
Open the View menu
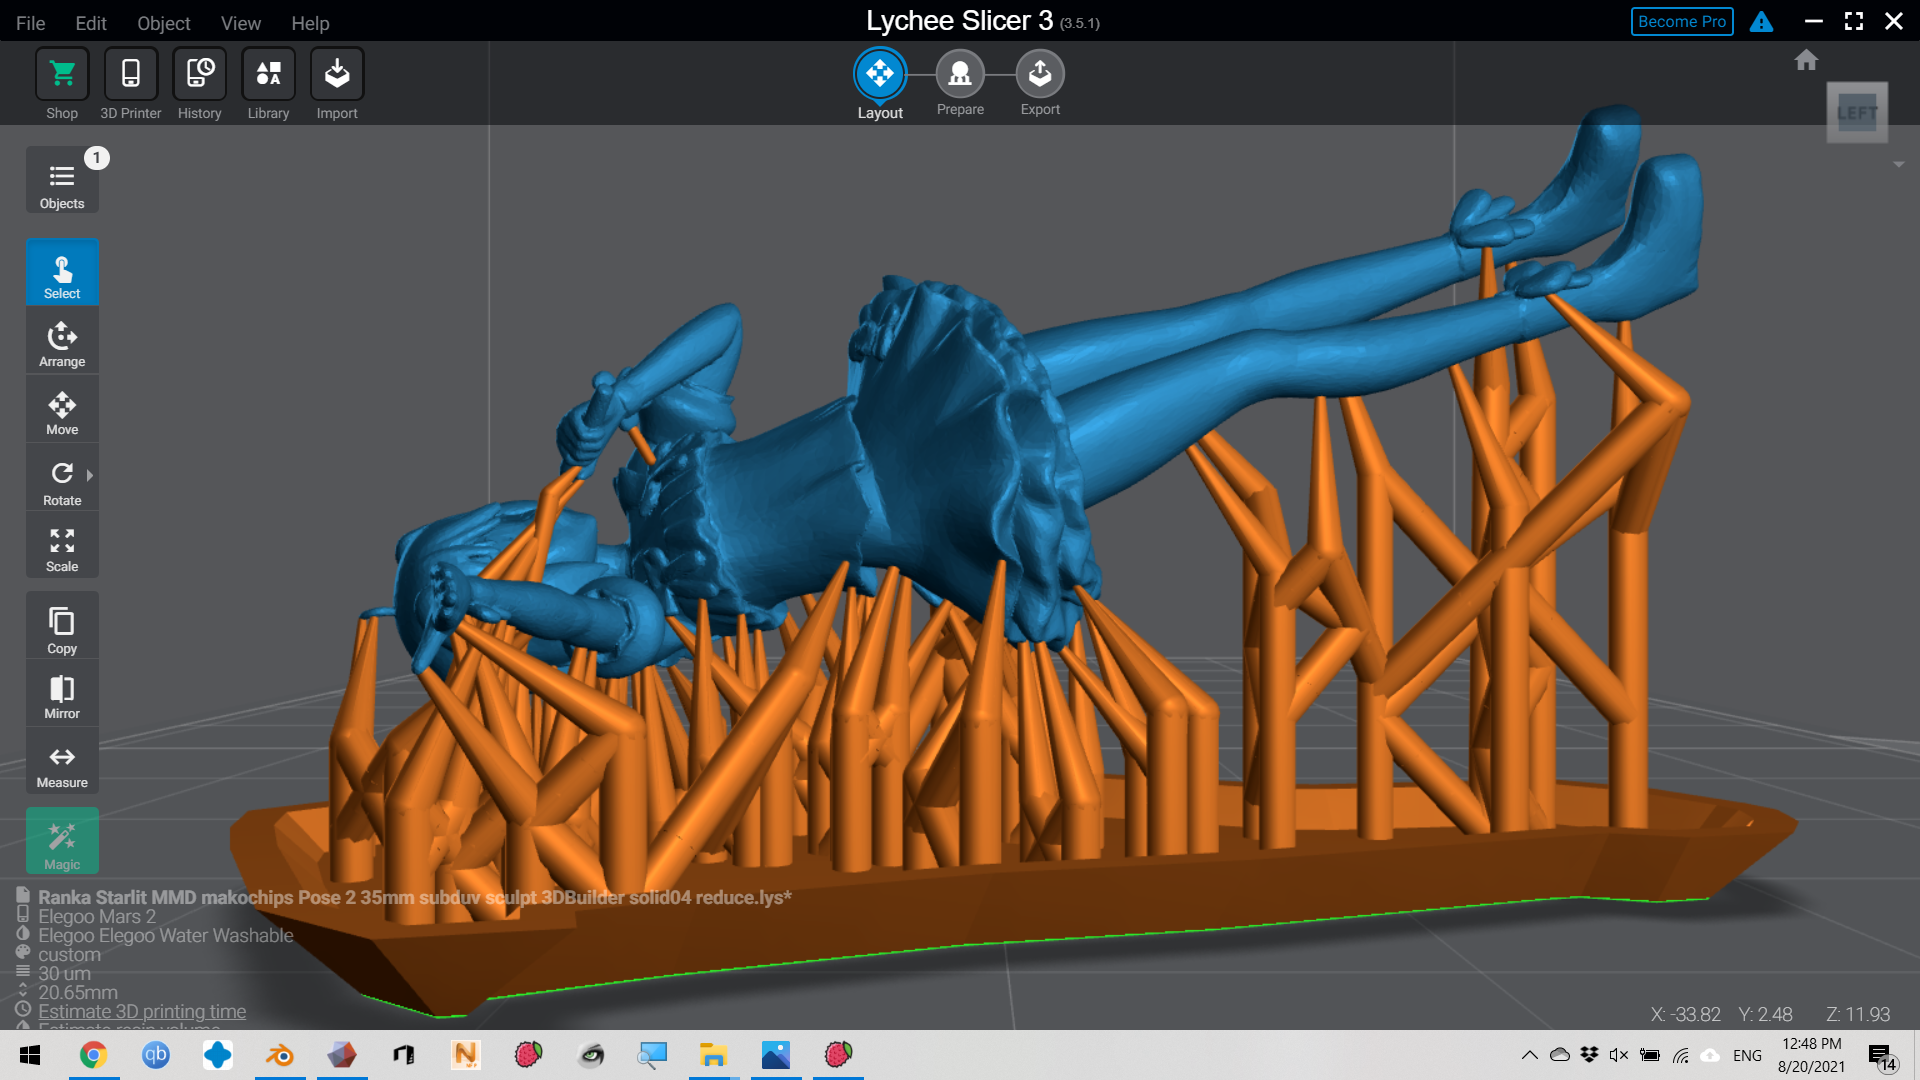pyautogui.click(x=241, y=22)
